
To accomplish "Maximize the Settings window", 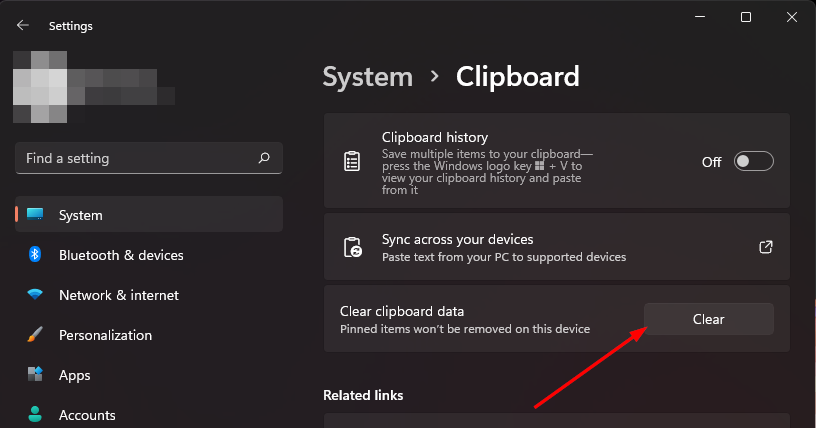I will coord(745,17).
